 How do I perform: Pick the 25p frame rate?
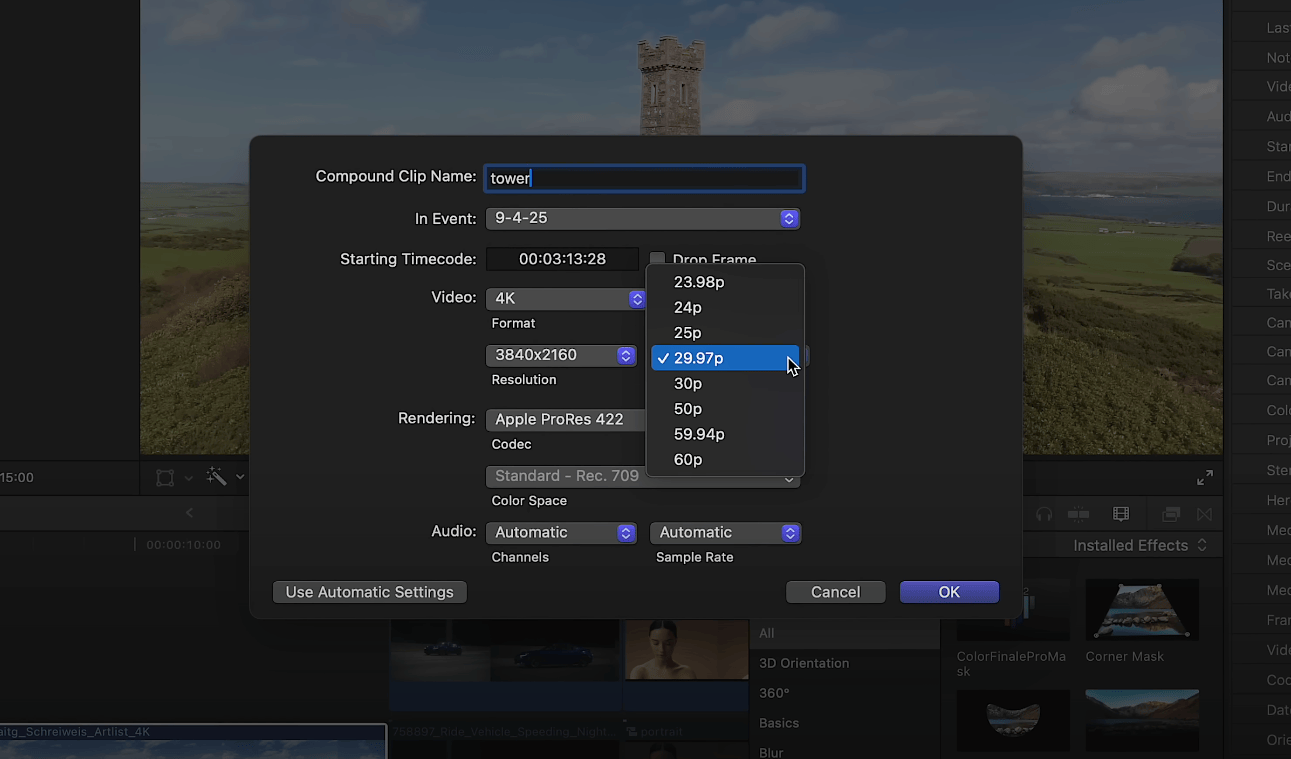click(725, 333)
